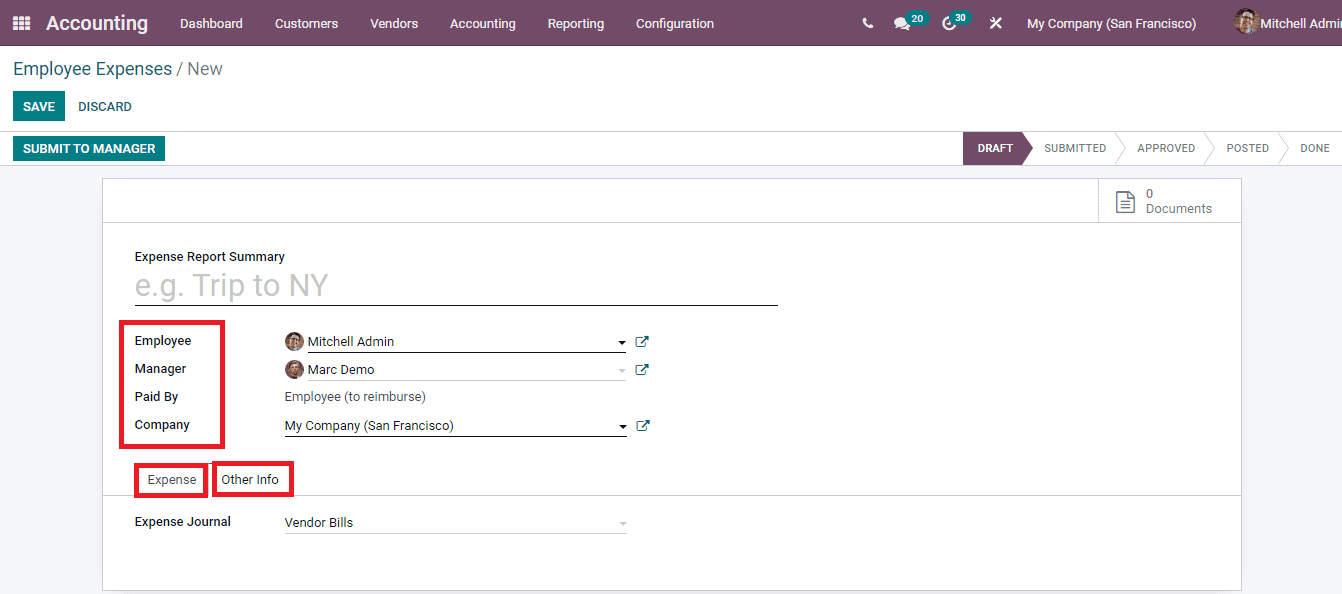Click DISCARD to cancel changes
The image size is (1342, 594).
pos(104,106)
